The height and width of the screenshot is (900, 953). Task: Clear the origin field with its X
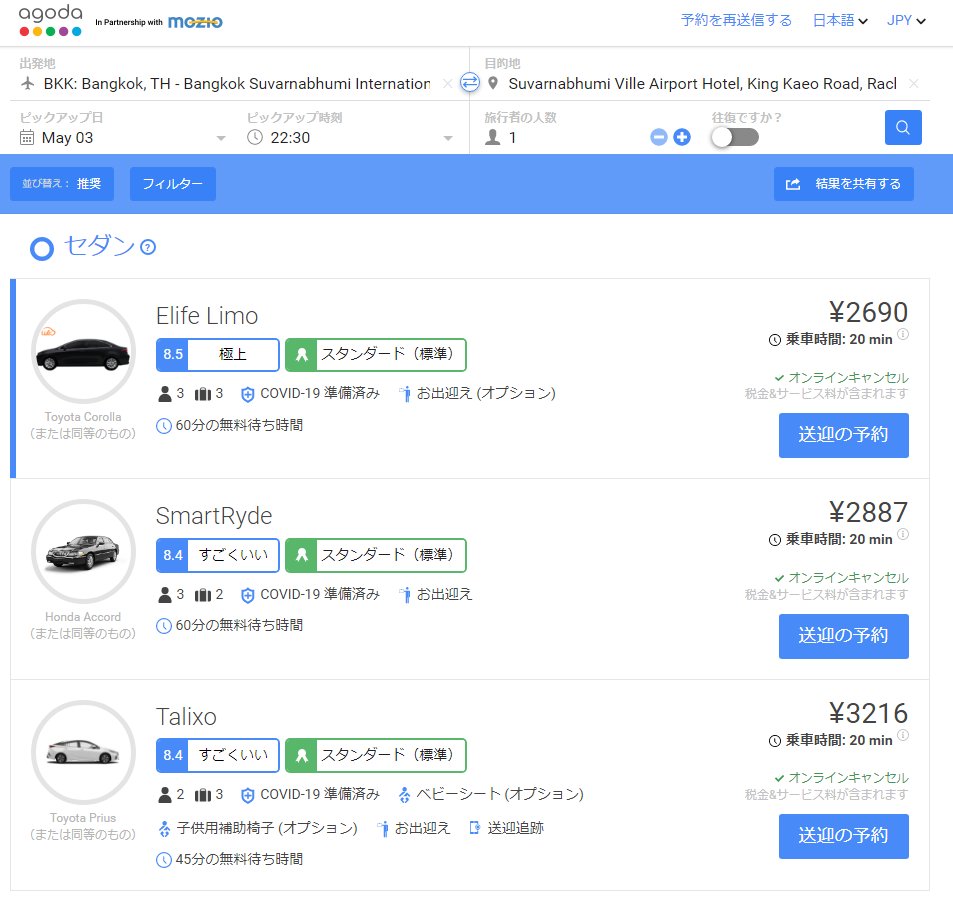[x=447, y=84]
